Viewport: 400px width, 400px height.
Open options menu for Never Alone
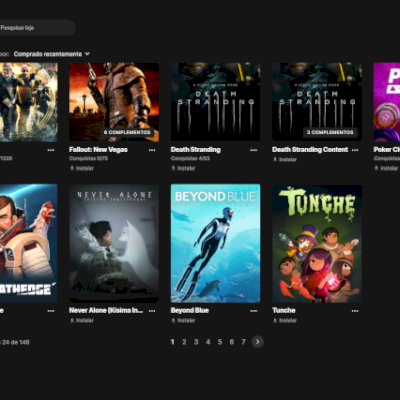152,311
